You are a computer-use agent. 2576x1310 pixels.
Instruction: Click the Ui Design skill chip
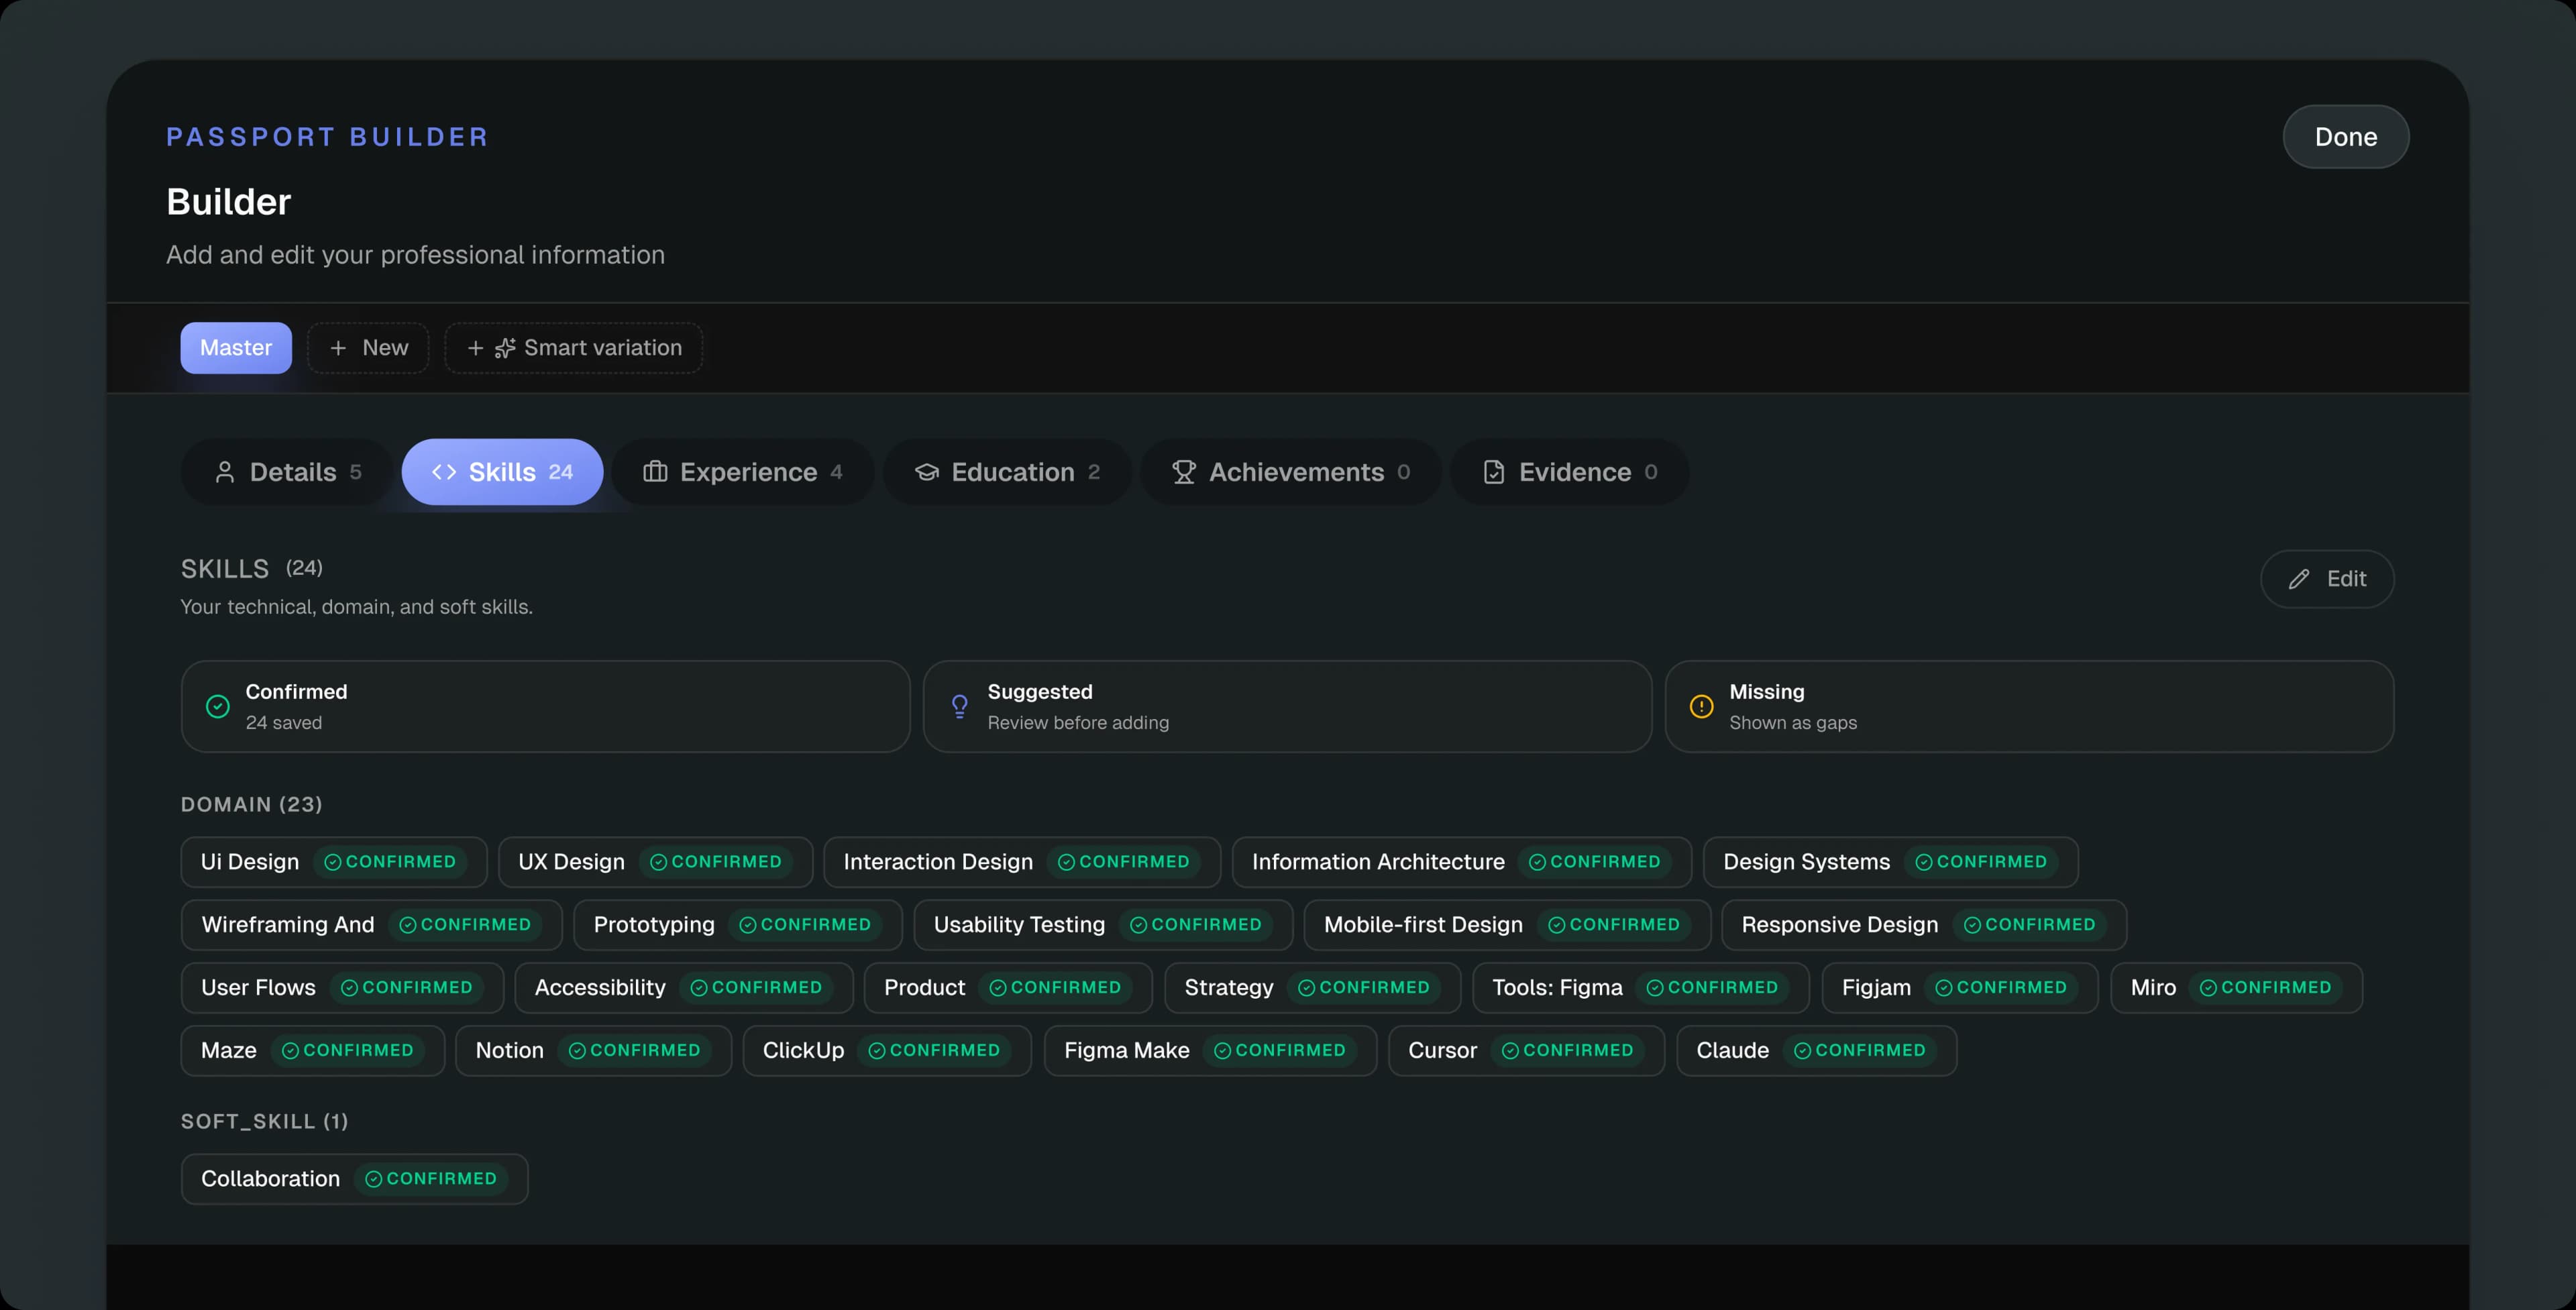click(x=334, y=862)
